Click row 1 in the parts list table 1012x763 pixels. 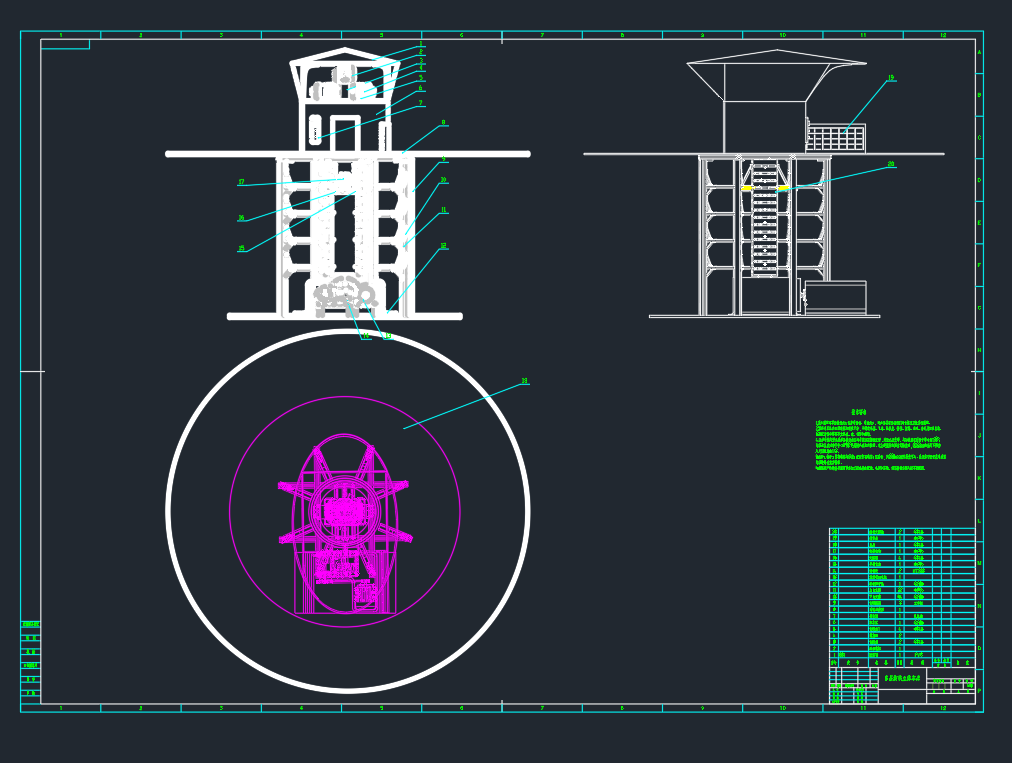coord(902,655)
